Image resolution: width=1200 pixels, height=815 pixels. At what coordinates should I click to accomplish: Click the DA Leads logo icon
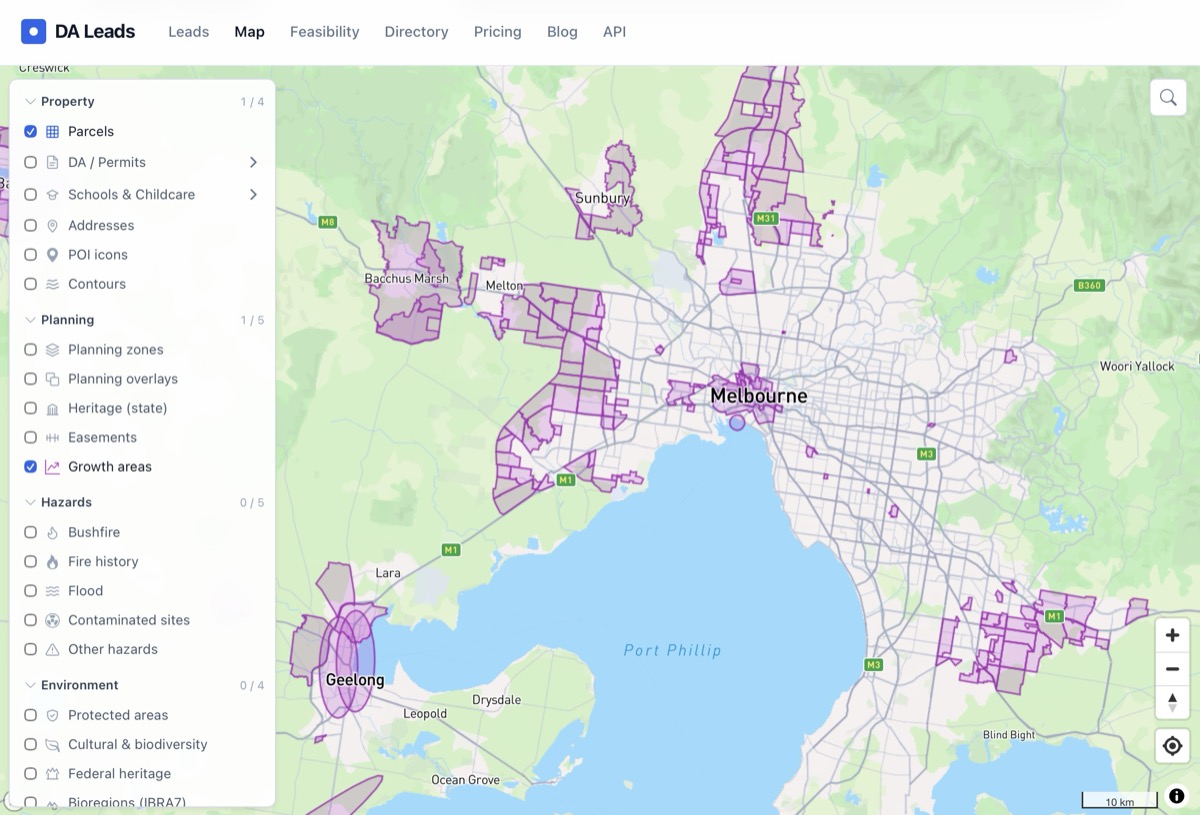pyautogui.click(x=33, y=31)
